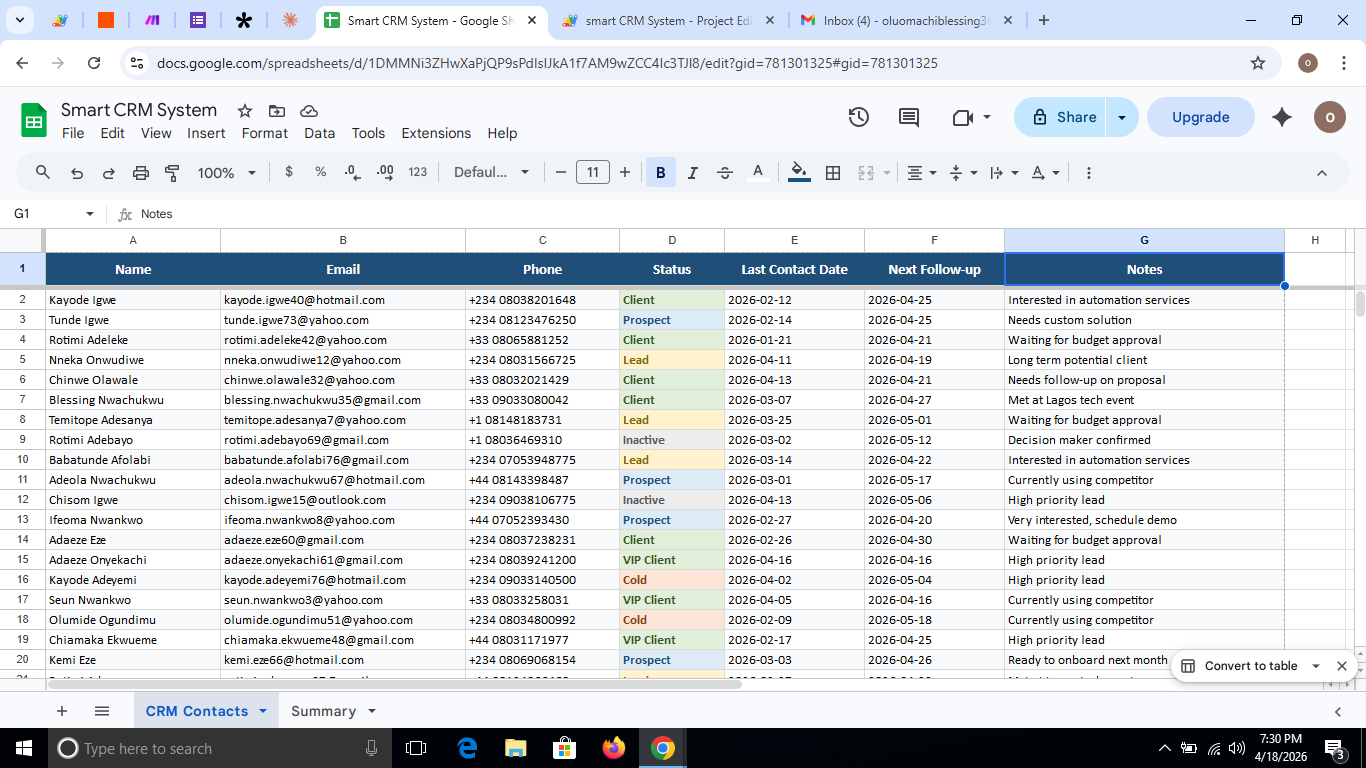Open the Format menu
Screen dimensions: 1366x768
[x=264, y=133]
